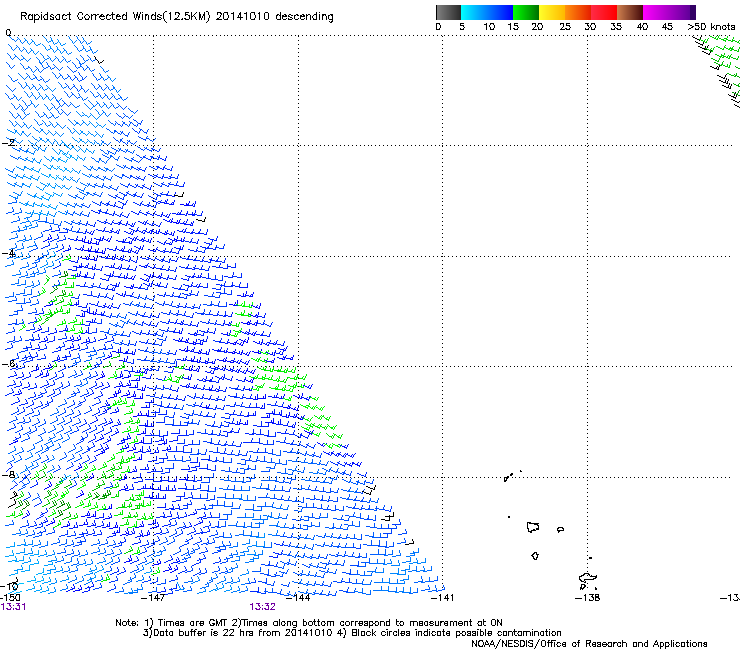Viewport: 740px width, 650px height.
Task: Click the 'Times are GMT' note line
Action: (309, 623)
